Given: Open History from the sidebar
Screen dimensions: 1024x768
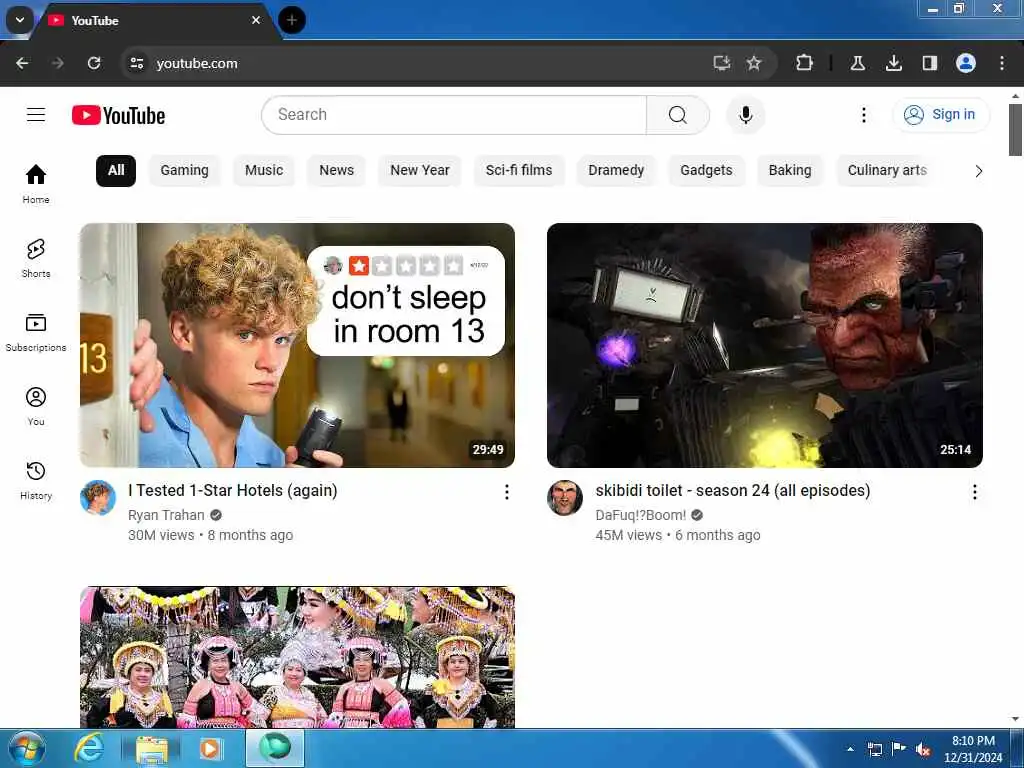Looking at the screenshot, I should click(x=36, y=481).
